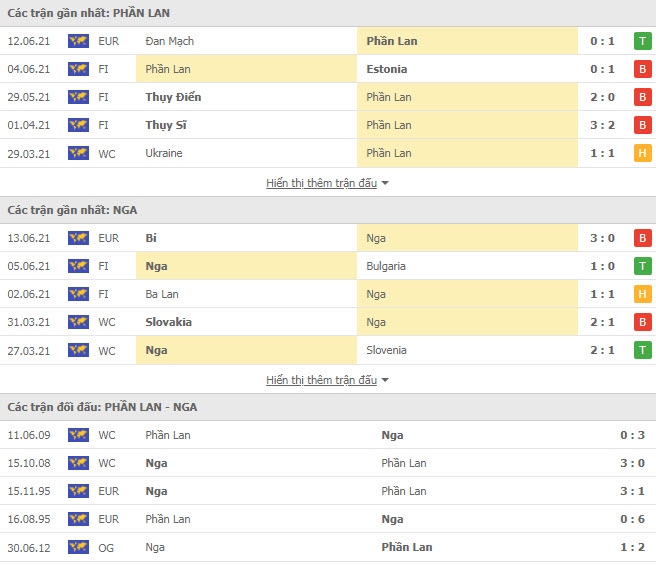Click the green T badge for Đan Mạch match
The height and width of the screenshot is (566, 656).
[x=643, y=41]
